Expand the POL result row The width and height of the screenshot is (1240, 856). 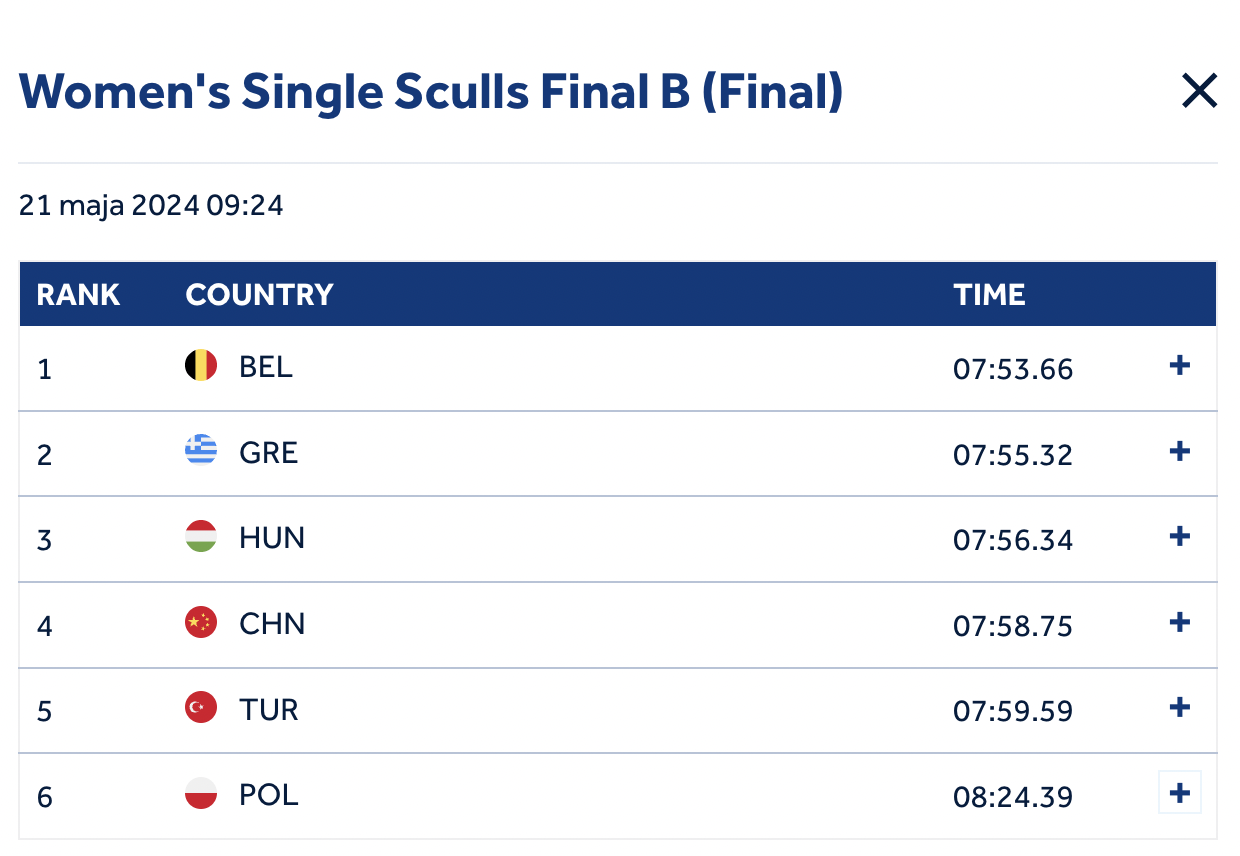(1180, 794)
